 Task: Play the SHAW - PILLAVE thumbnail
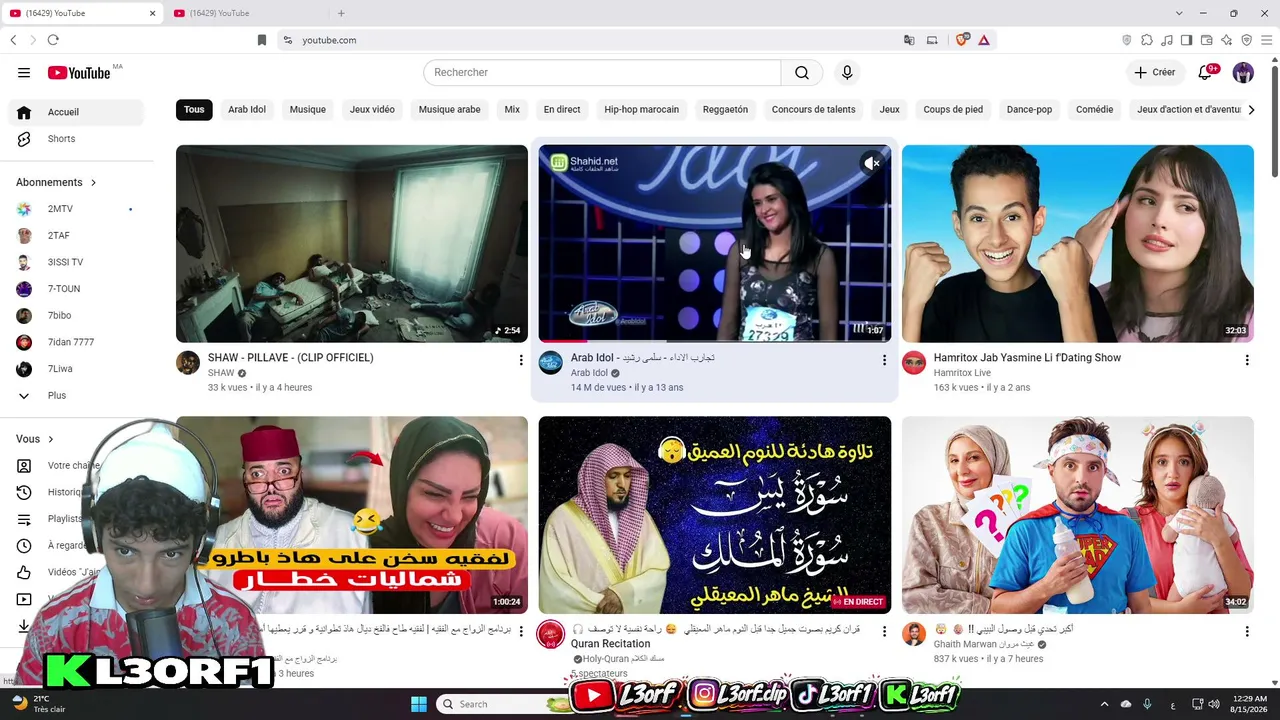tap(352, 244)
